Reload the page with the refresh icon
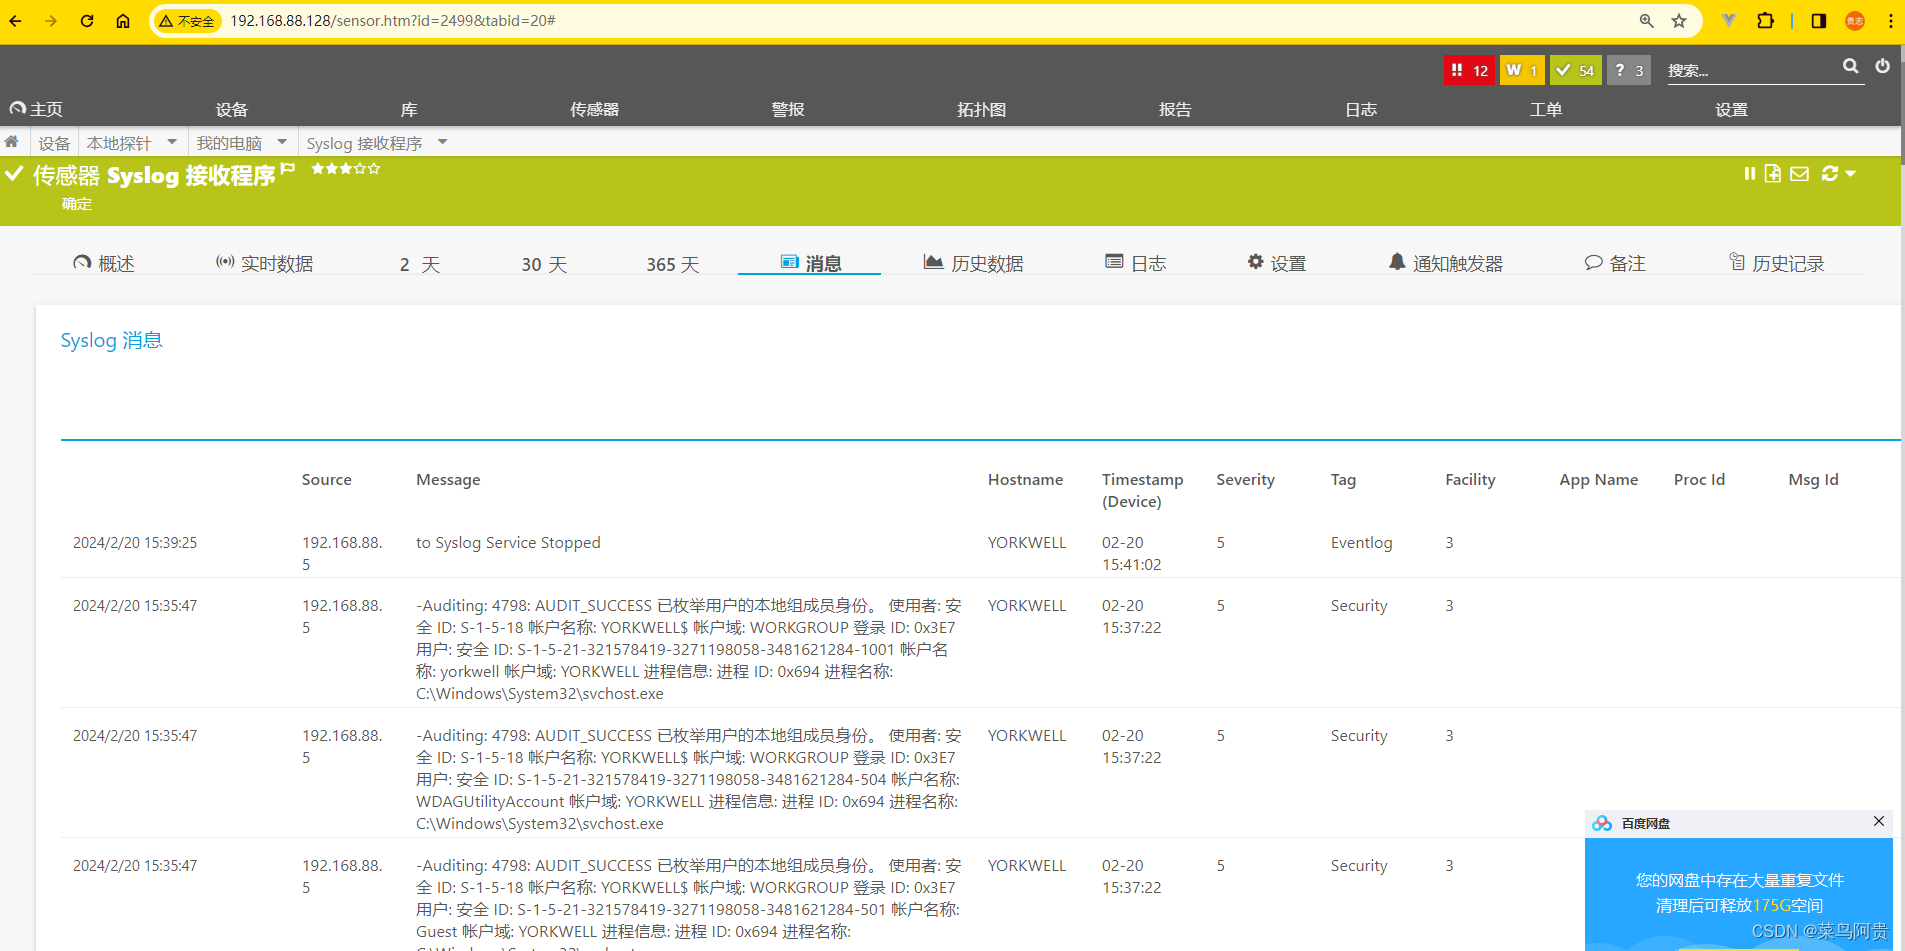The image size is (1905, 951). (x=87, y=21)
